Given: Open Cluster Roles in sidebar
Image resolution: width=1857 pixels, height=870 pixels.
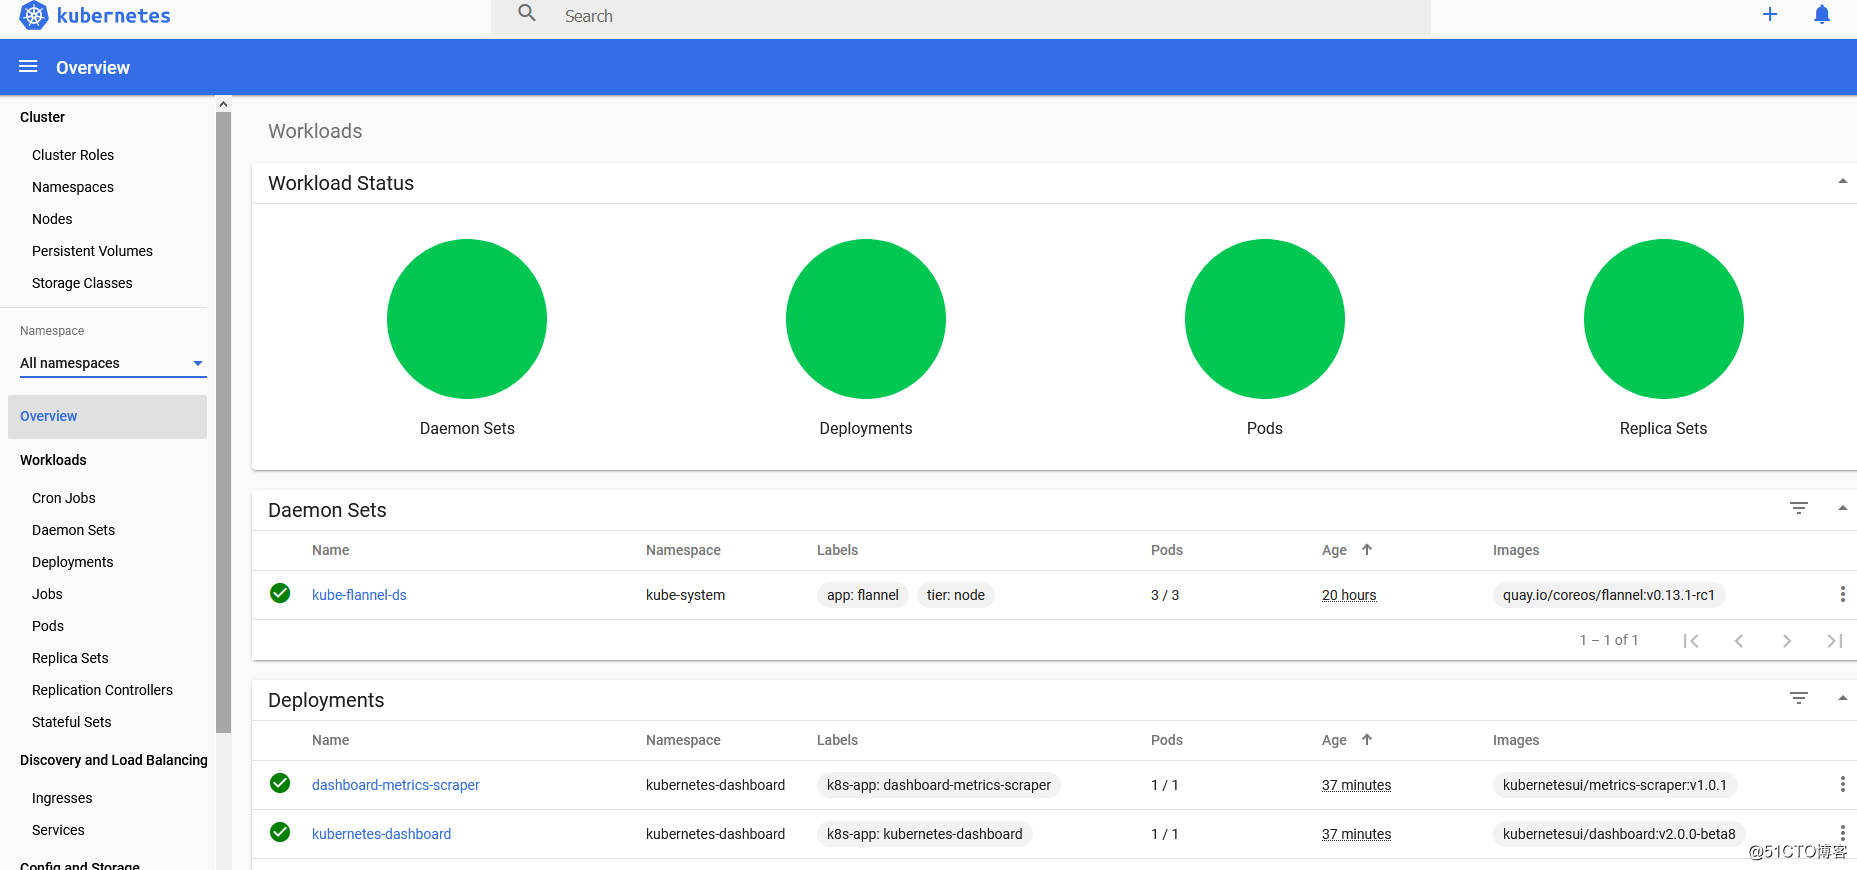Looking at the screenshot, I should click(x=73, y=155).
